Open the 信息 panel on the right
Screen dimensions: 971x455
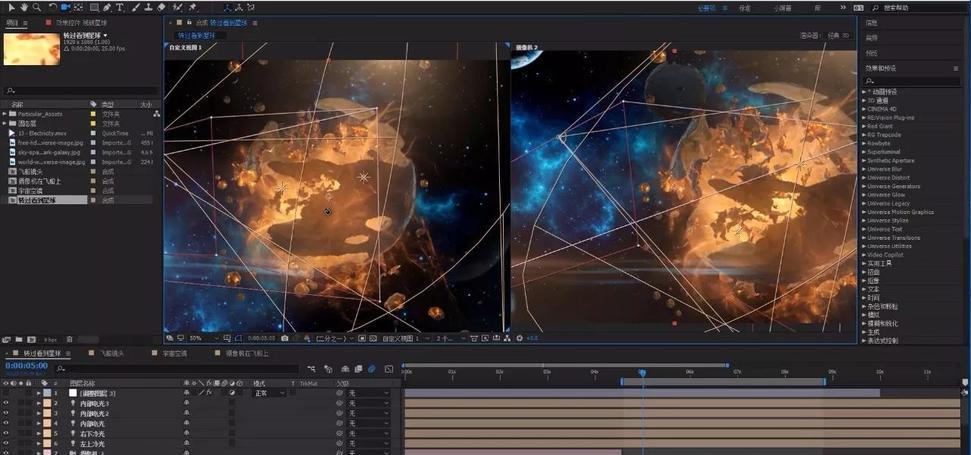point(871,23)
